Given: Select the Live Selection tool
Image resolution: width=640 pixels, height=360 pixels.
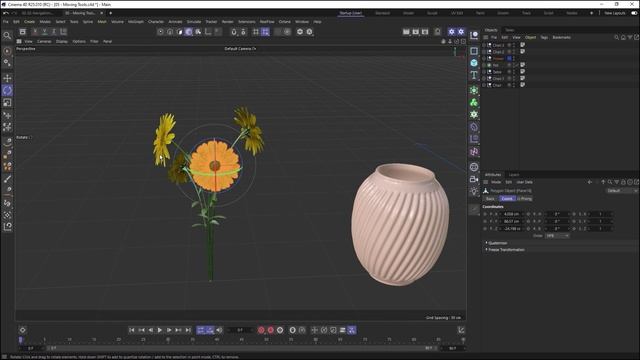Looking at the screenshot, I should [x=7, y=51].
